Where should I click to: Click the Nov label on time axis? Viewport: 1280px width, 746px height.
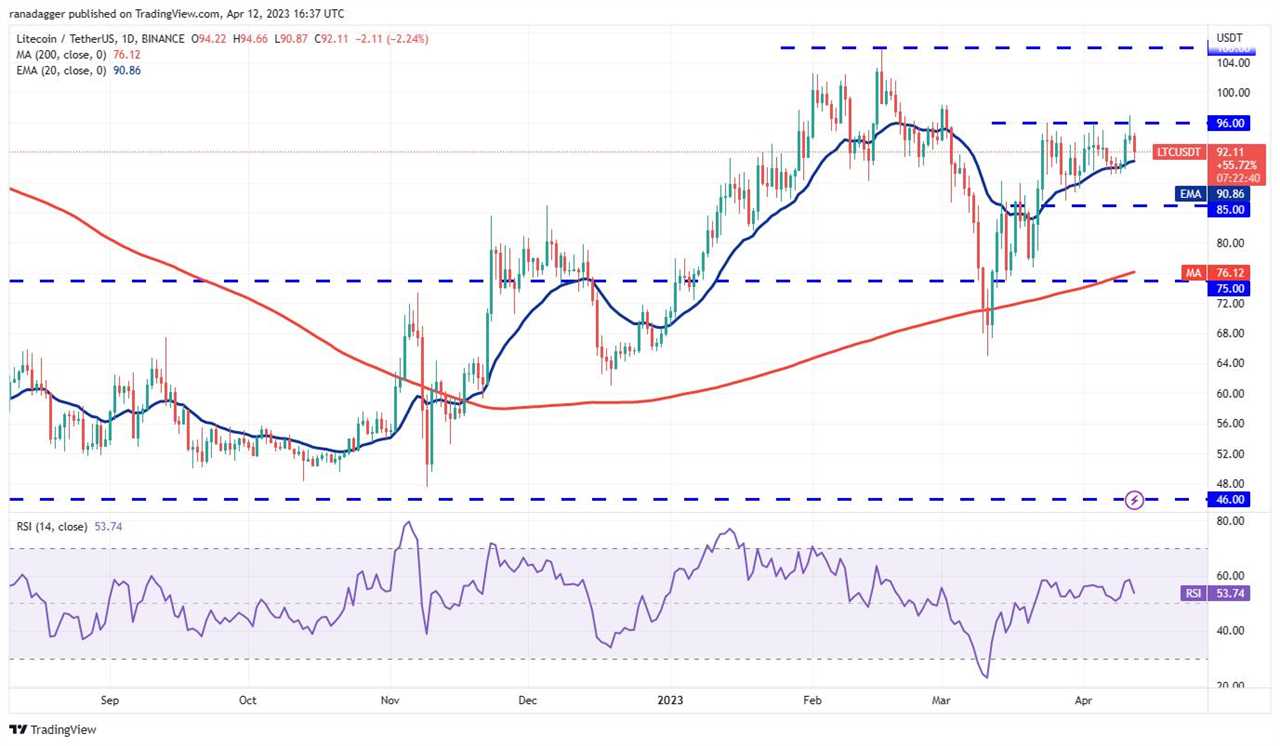pyautogui.click(x=388, y=700)
